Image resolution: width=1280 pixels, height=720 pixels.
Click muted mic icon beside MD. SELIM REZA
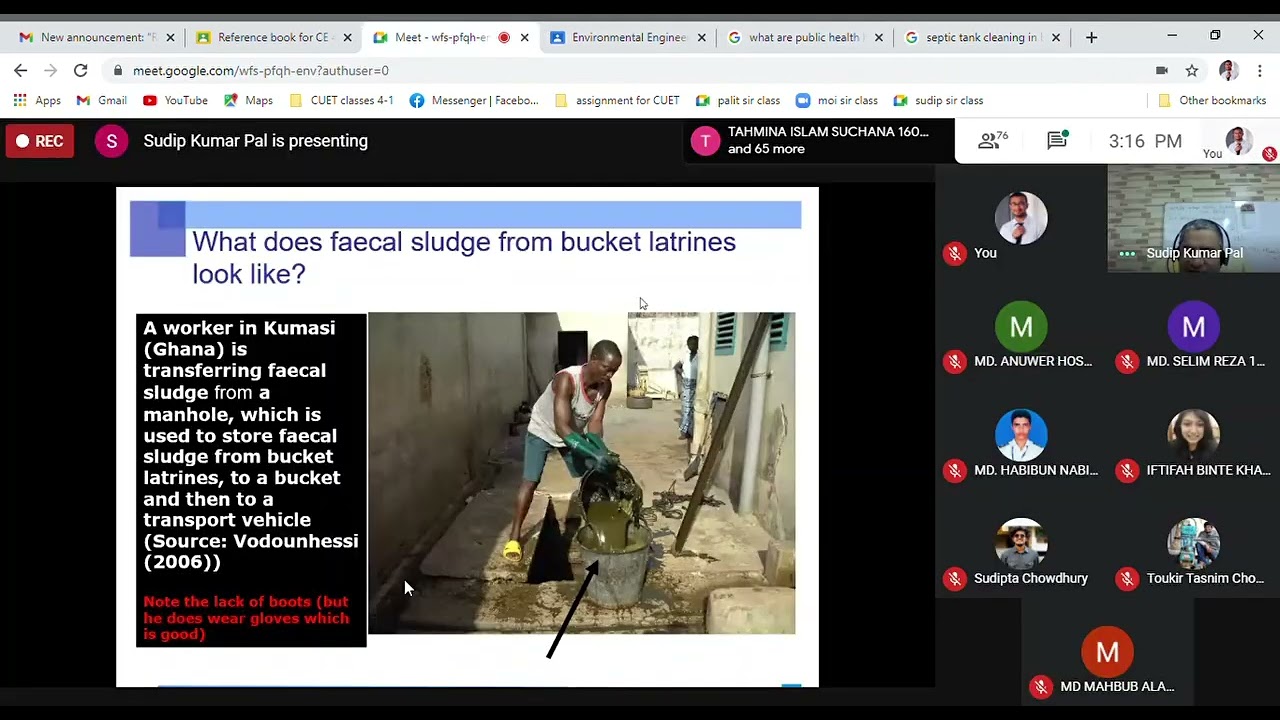coord(1127,361)
